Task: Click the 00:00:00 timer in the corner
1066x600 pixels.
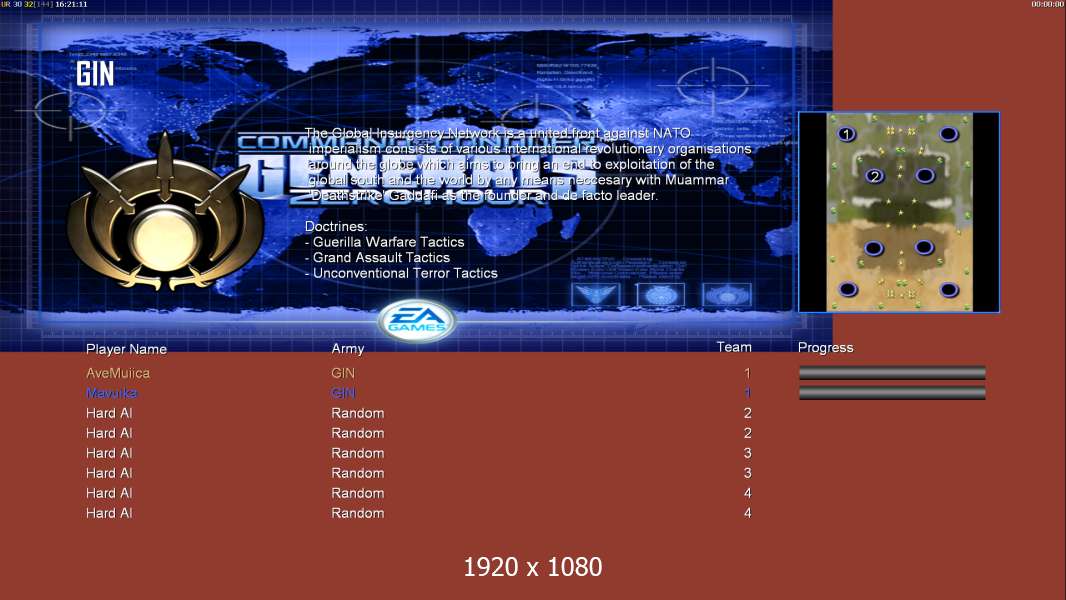Action: 1048,4
